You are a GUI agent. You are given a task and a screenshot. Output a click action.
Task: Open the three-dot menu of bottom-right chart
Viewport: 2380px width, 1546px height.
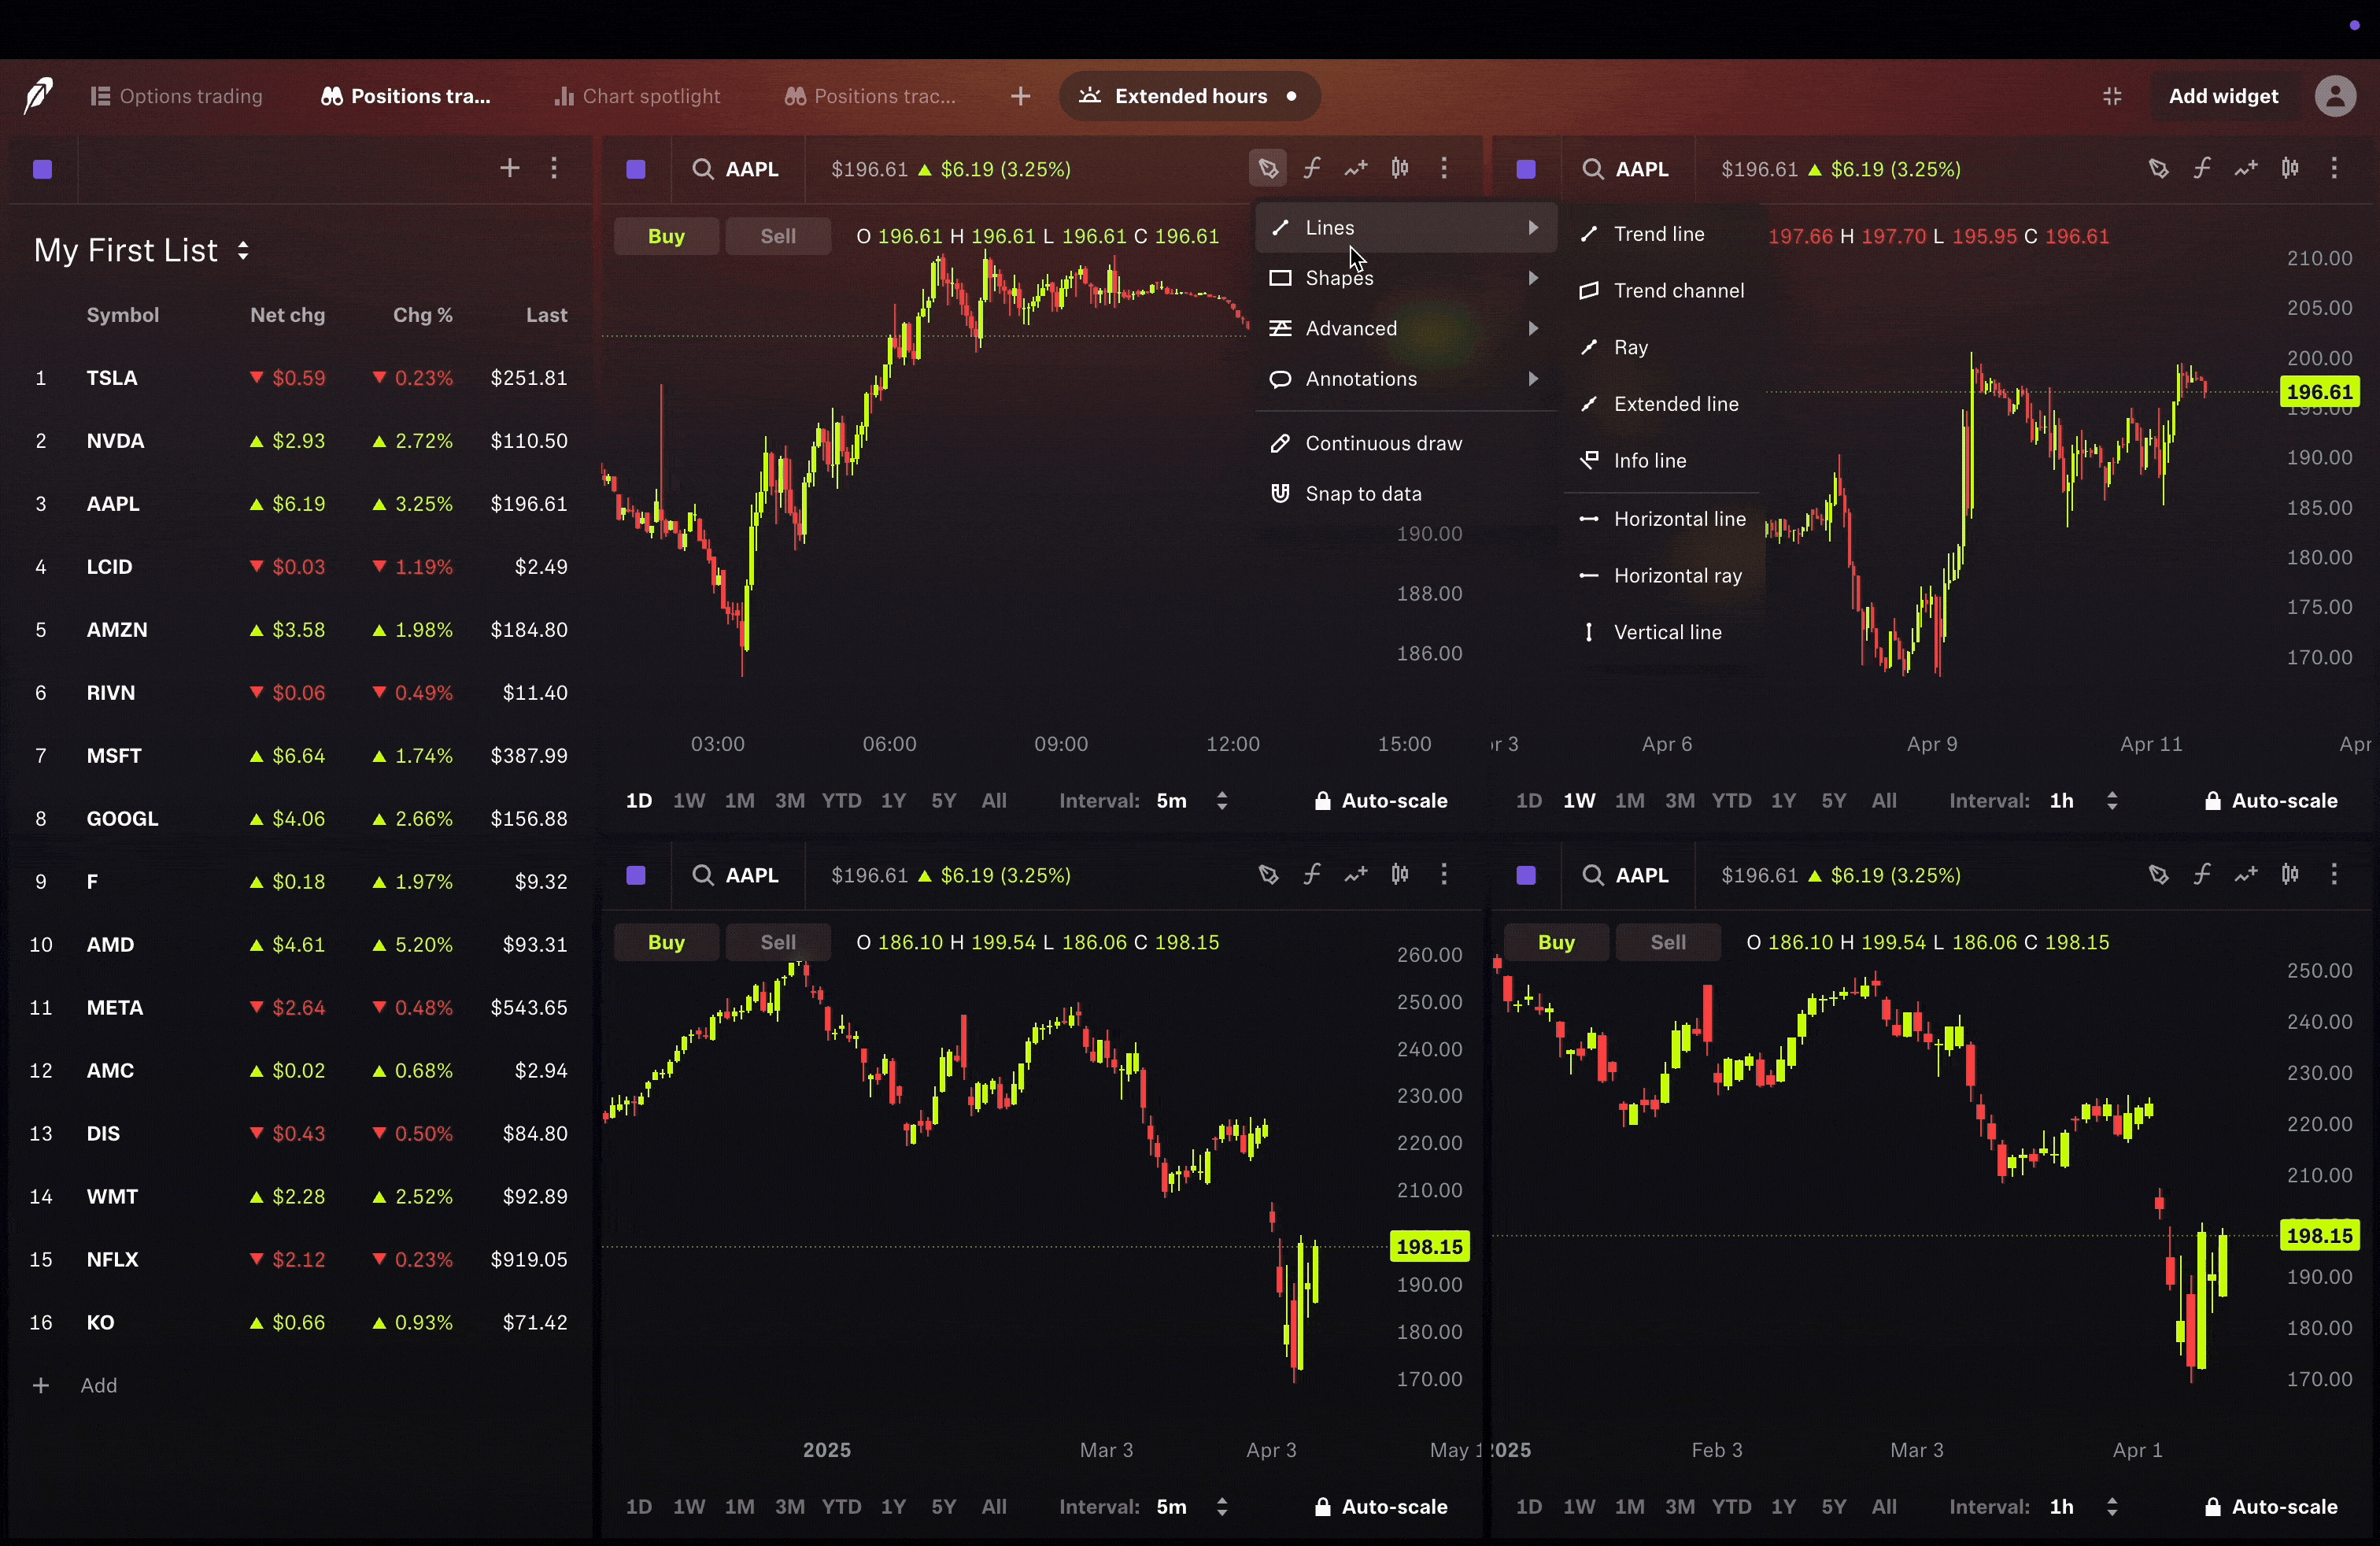click(x=2334, y=875)
